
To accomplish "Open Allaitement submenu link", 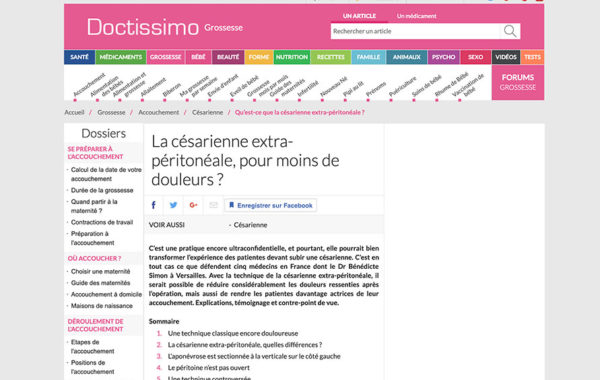I will click(153, 87).
